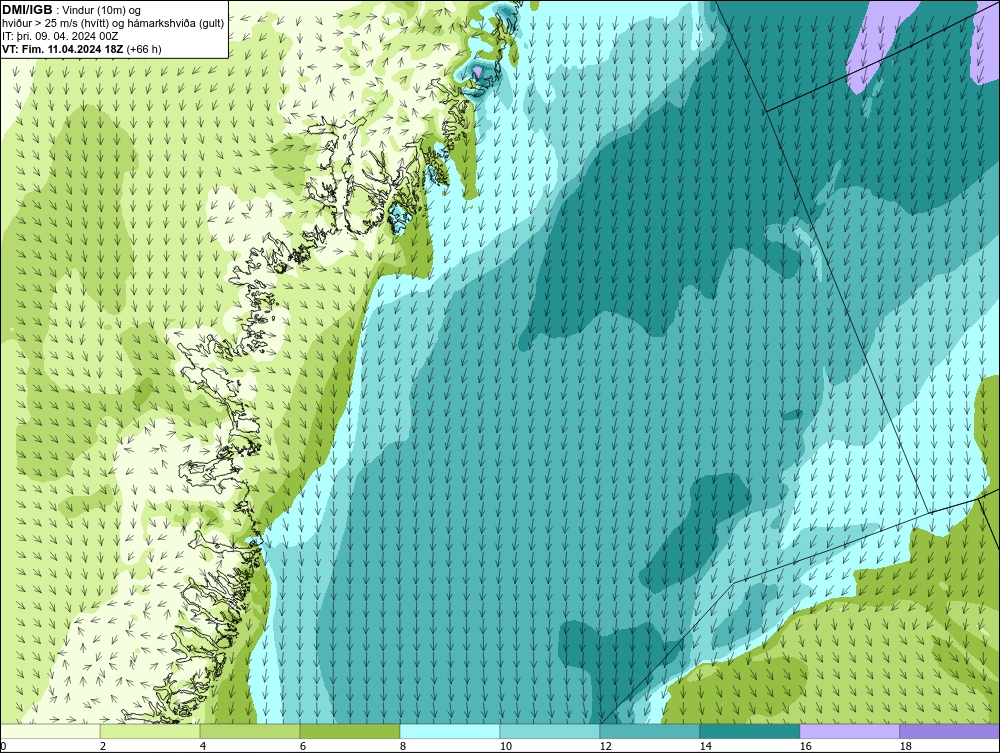
Task: Click the legend scale label '10'
Action: [x=505, y=746]
